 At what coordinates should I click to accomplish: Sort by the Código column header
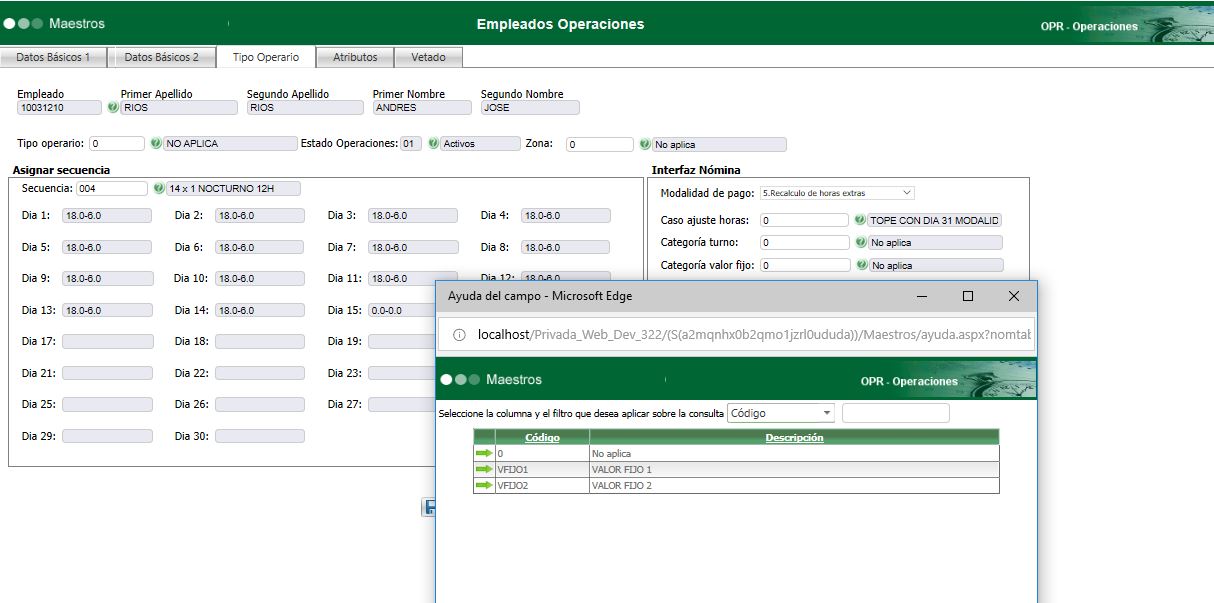[542, 437]
